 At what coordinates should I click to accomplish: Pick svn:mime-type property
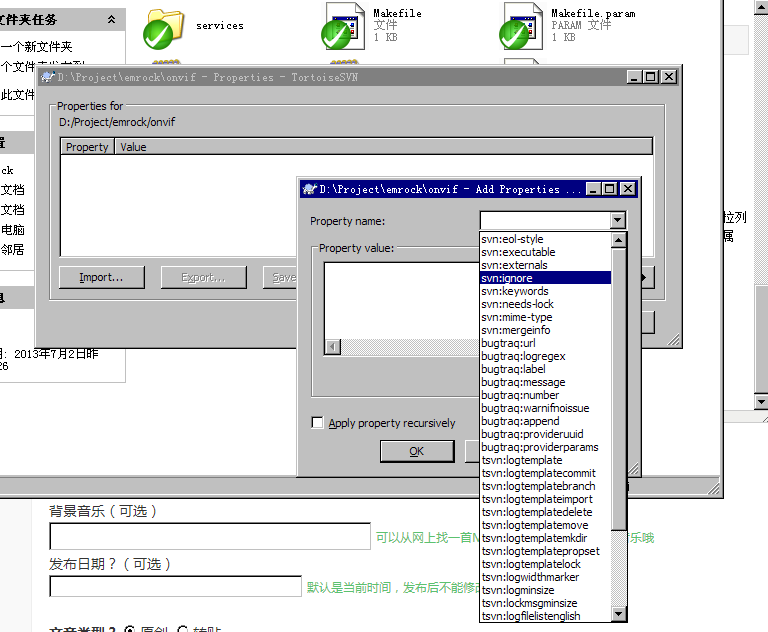tap(546, 317)
